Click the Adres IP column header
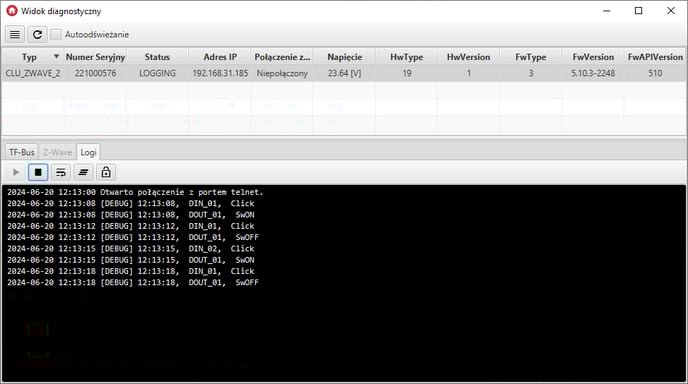This screenshot has height=384, width=688. pos(220,57)
